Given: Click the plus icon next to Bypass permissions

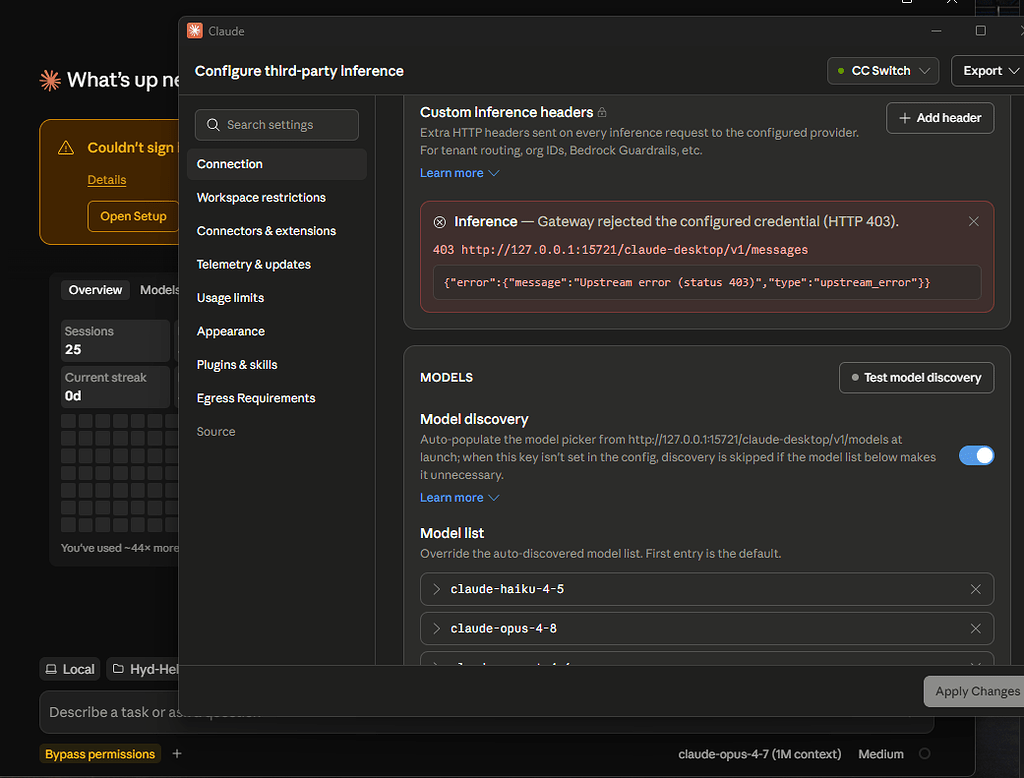Looking at the screenshot, I should tap(177, 753).
